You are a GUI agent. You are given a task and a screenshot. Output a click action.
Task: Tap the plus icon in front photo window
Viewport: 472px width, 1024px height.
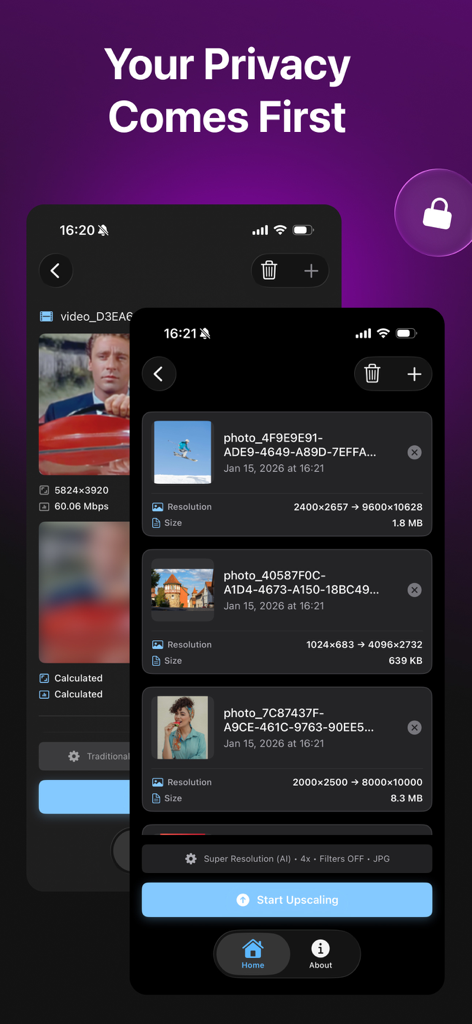coord(415,374)
